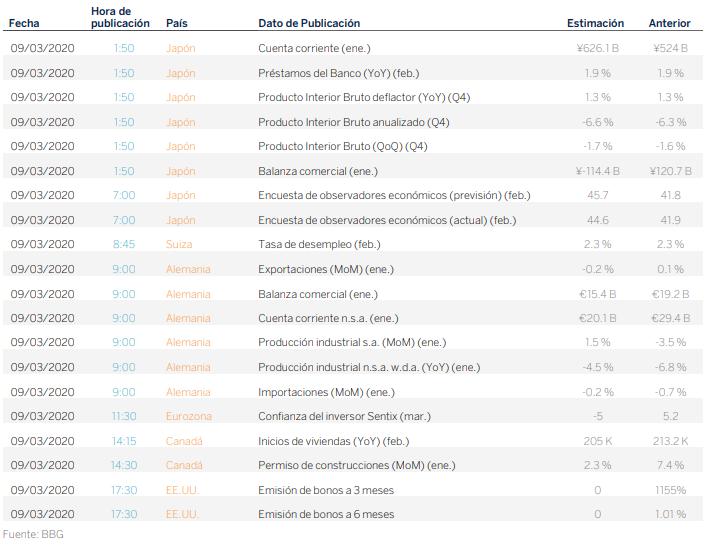Select Tasa de desempleo (feb.) row text

319,244
